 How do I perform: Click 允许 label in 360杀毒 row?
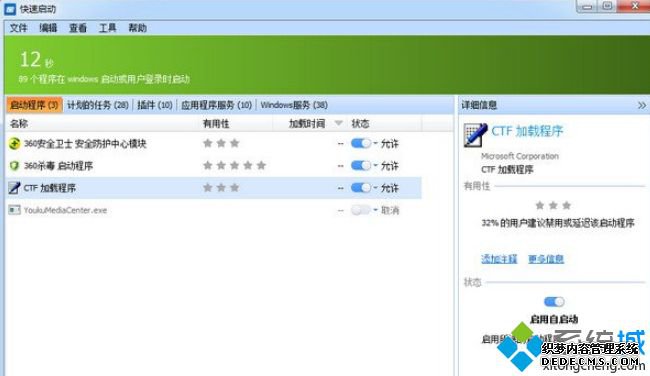(390, 166)
